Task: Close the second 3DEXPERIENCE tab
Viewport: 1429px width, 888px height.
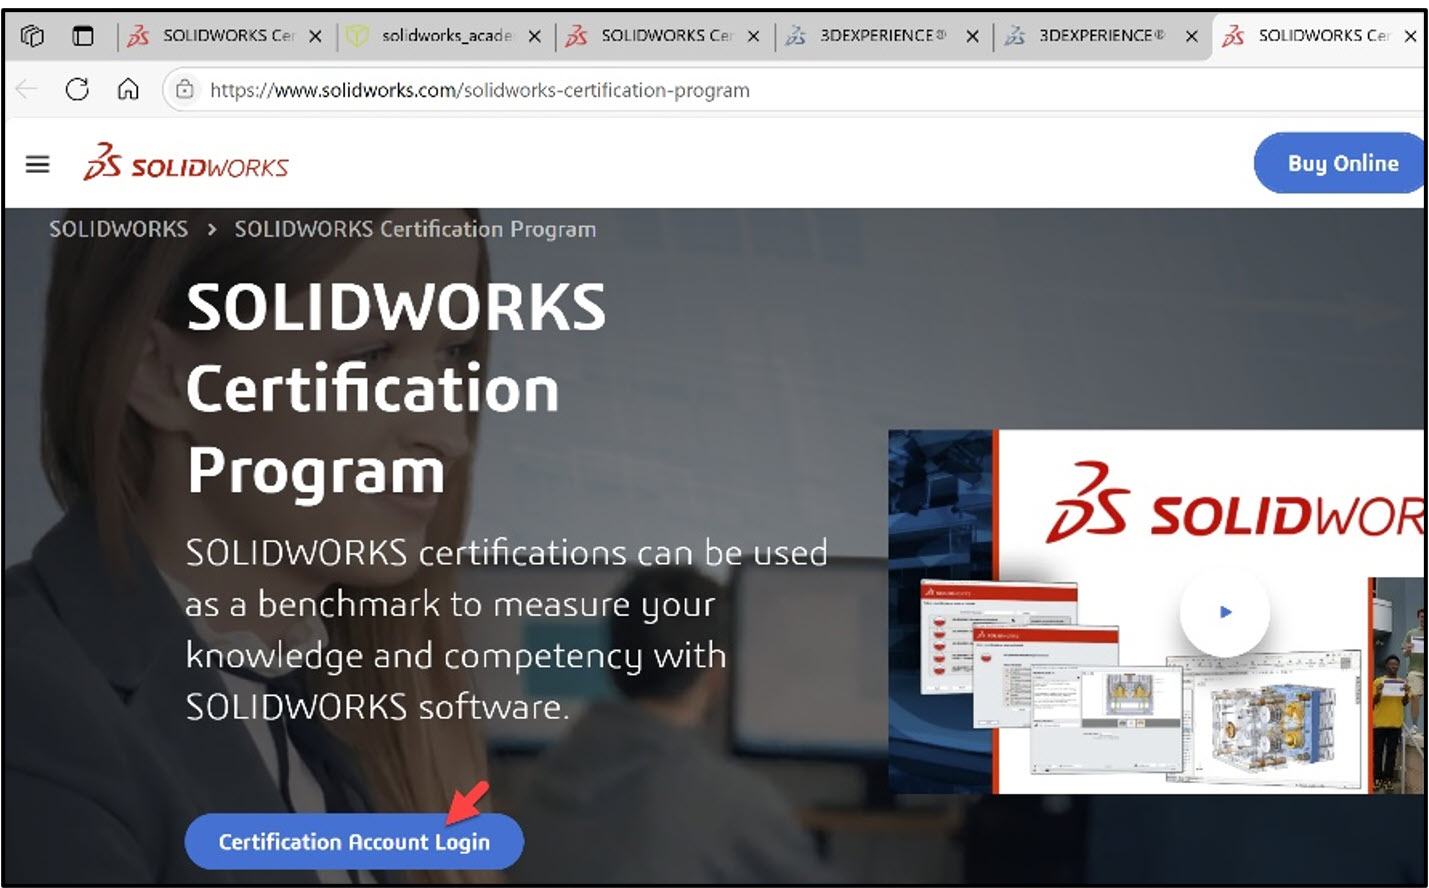Action: coord(1192,36)
